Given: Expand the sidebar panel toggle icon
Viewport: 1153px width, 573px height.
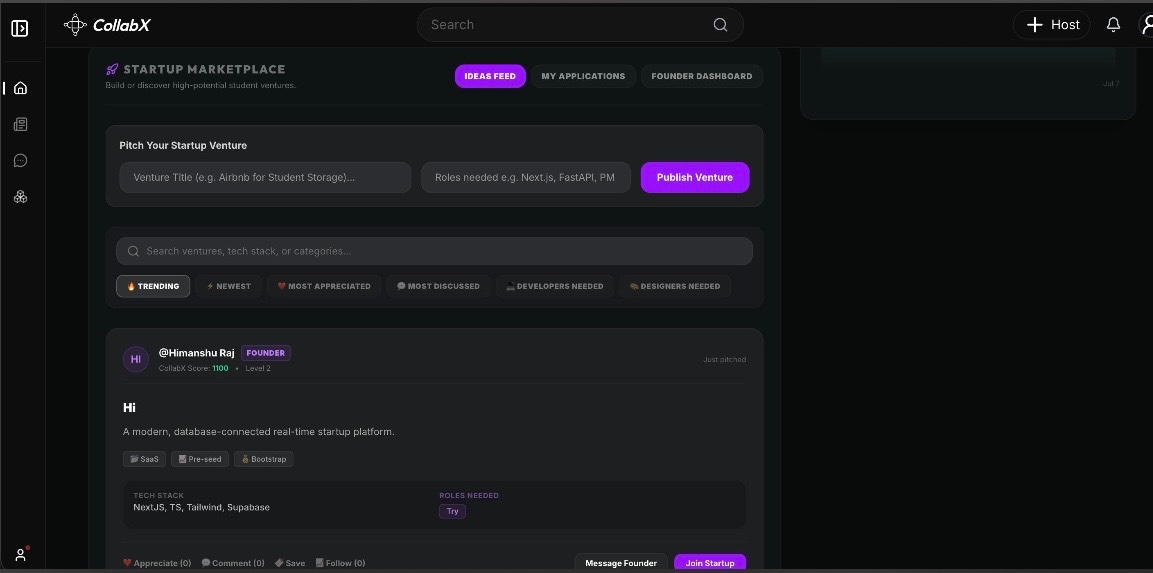Looking at the screenshot, I should 20,29.
